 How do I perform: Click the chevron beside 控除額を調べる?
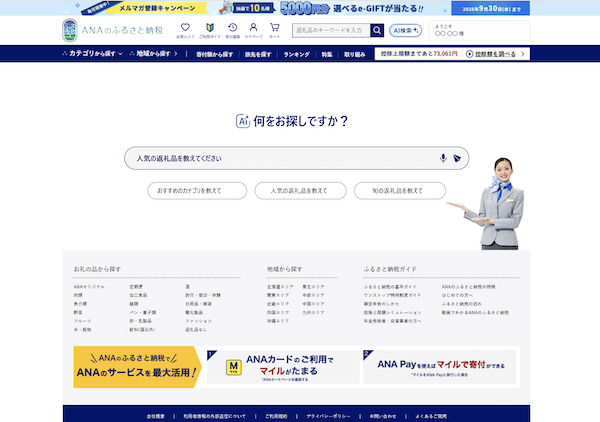pos(523,54)
